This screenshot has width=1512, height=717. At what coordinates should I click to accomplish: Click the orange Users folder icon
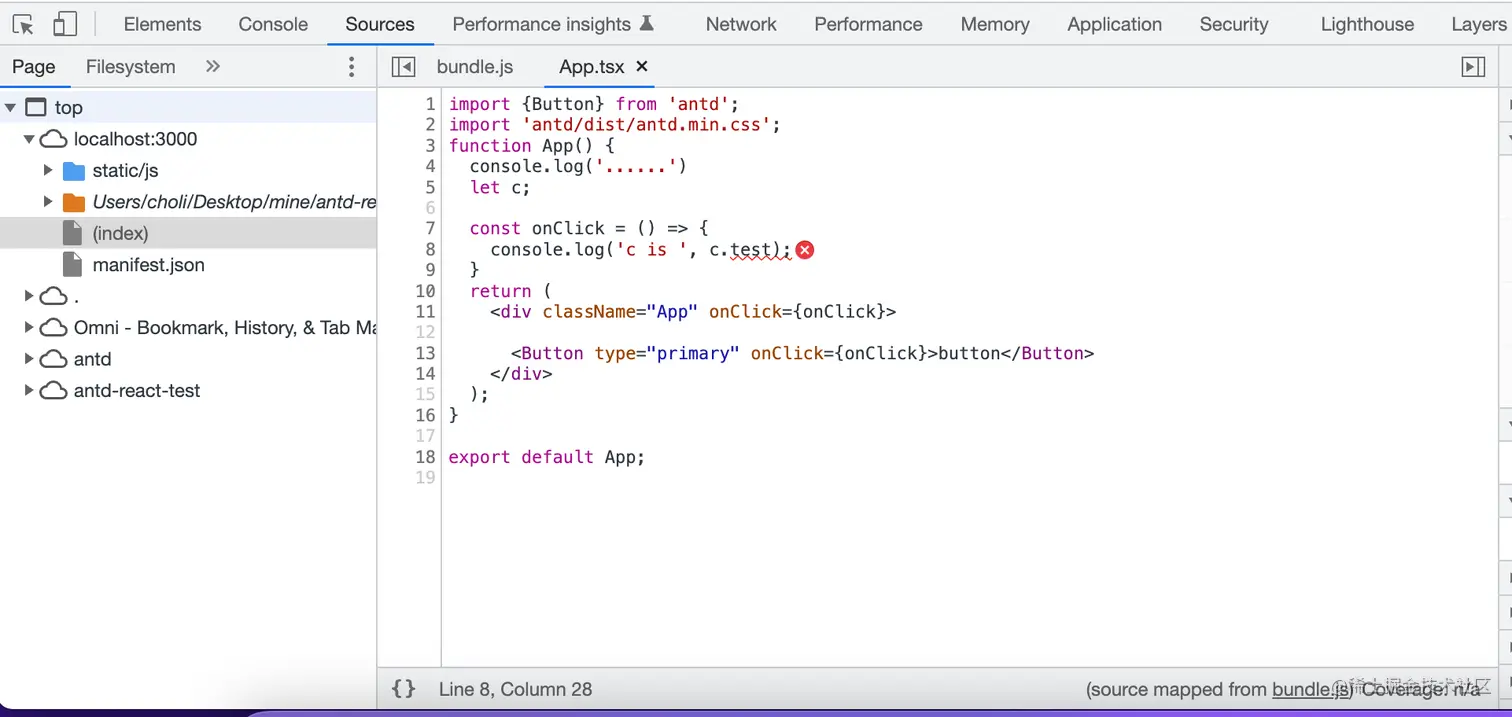pyautogui.click(x=74, y=202)
